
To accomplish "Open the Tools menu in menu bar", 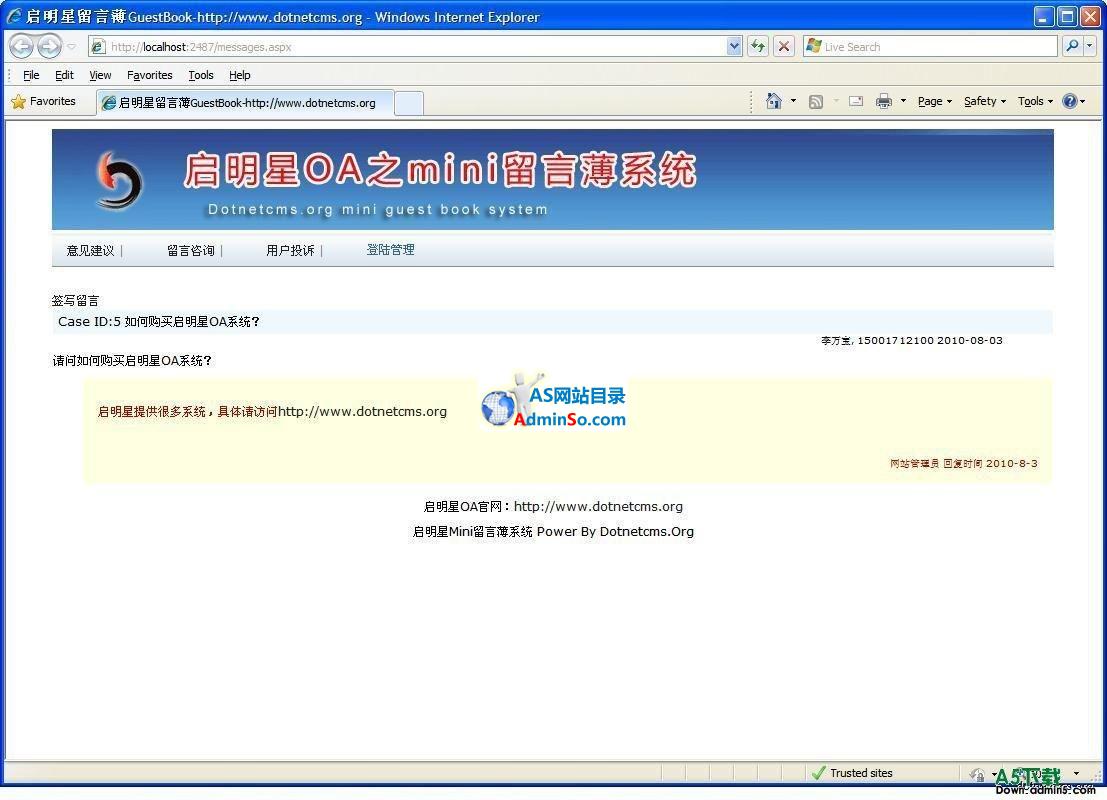I will click(201, 75).
